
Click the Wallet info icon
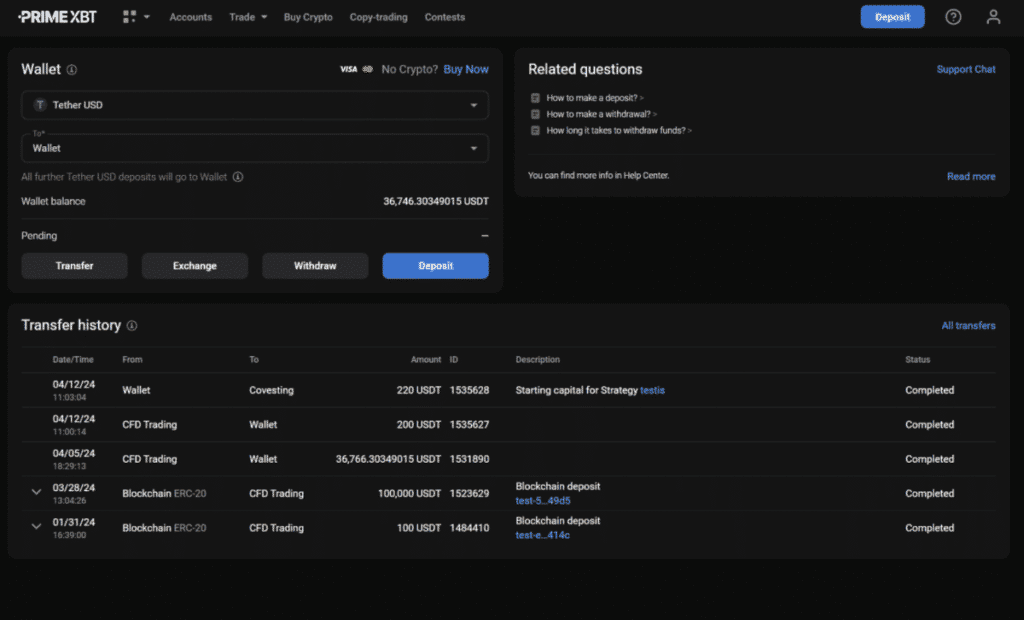coord(72,70)
